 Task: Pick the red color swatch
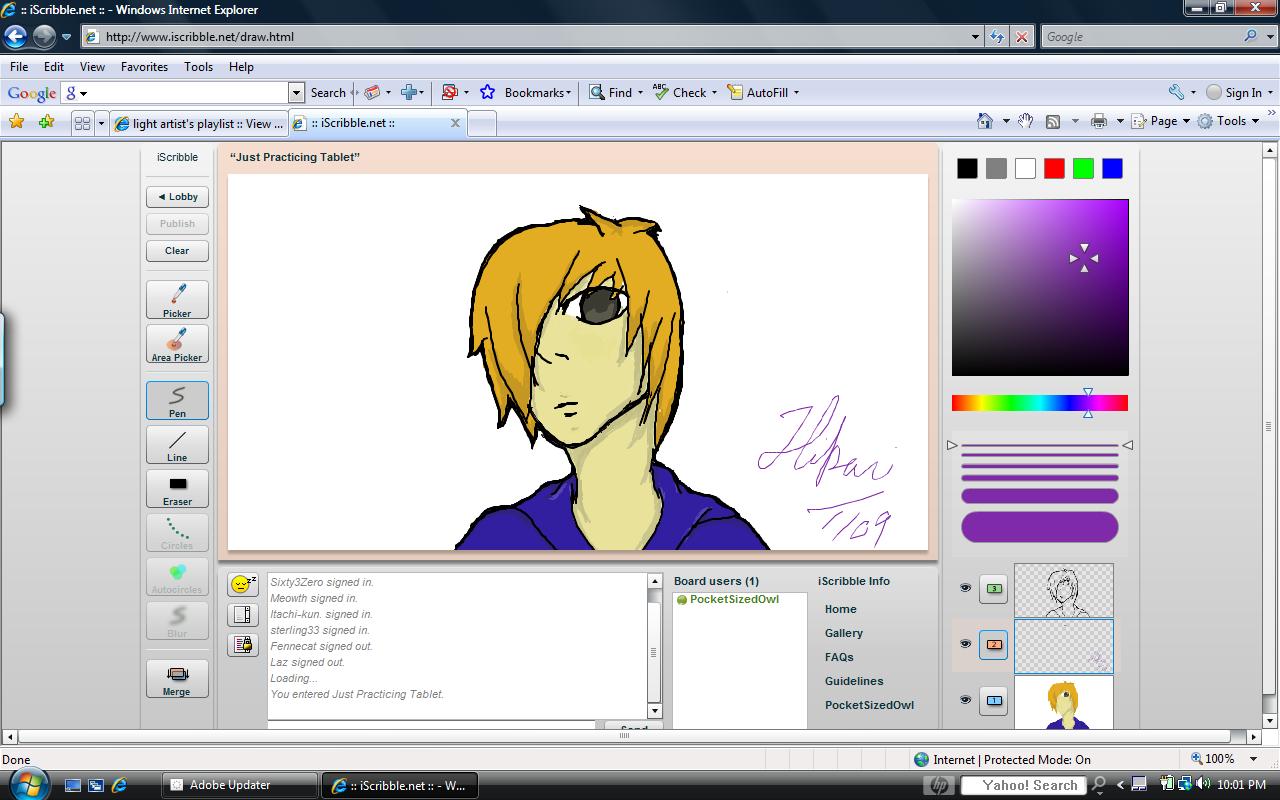coord(1054,168)
